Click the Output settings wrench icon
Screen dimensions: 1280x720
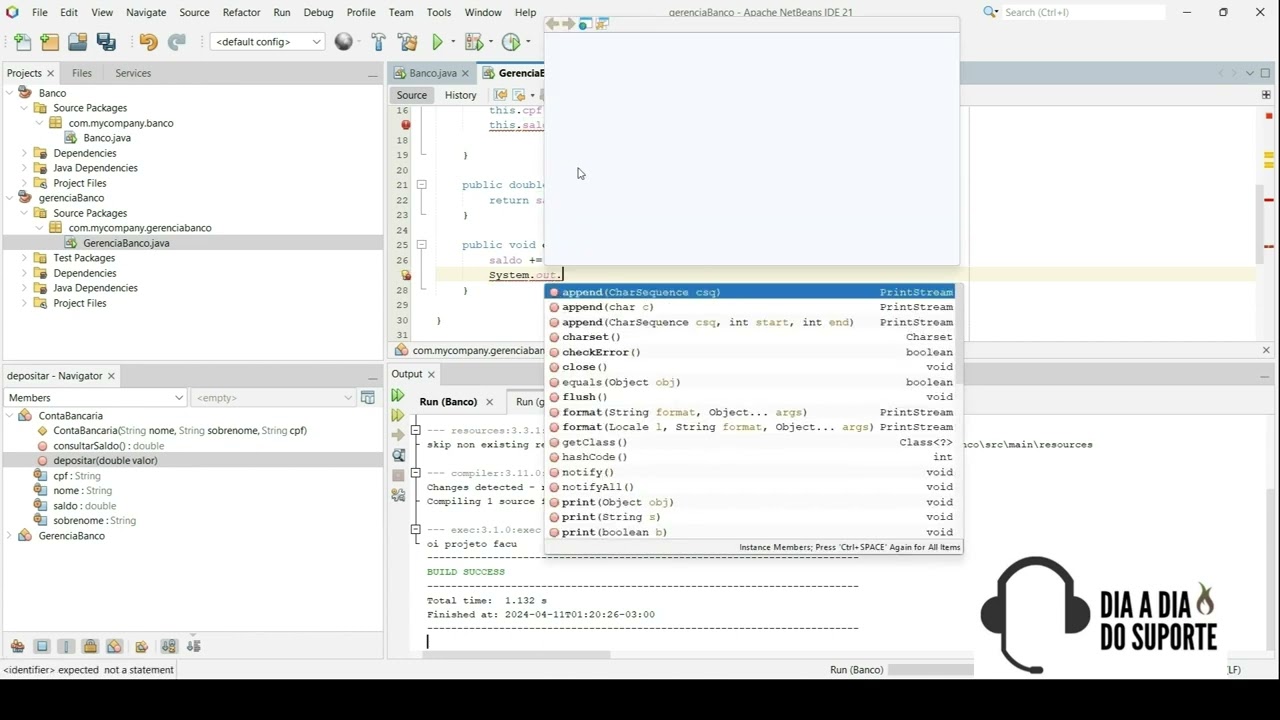point(398,495)
